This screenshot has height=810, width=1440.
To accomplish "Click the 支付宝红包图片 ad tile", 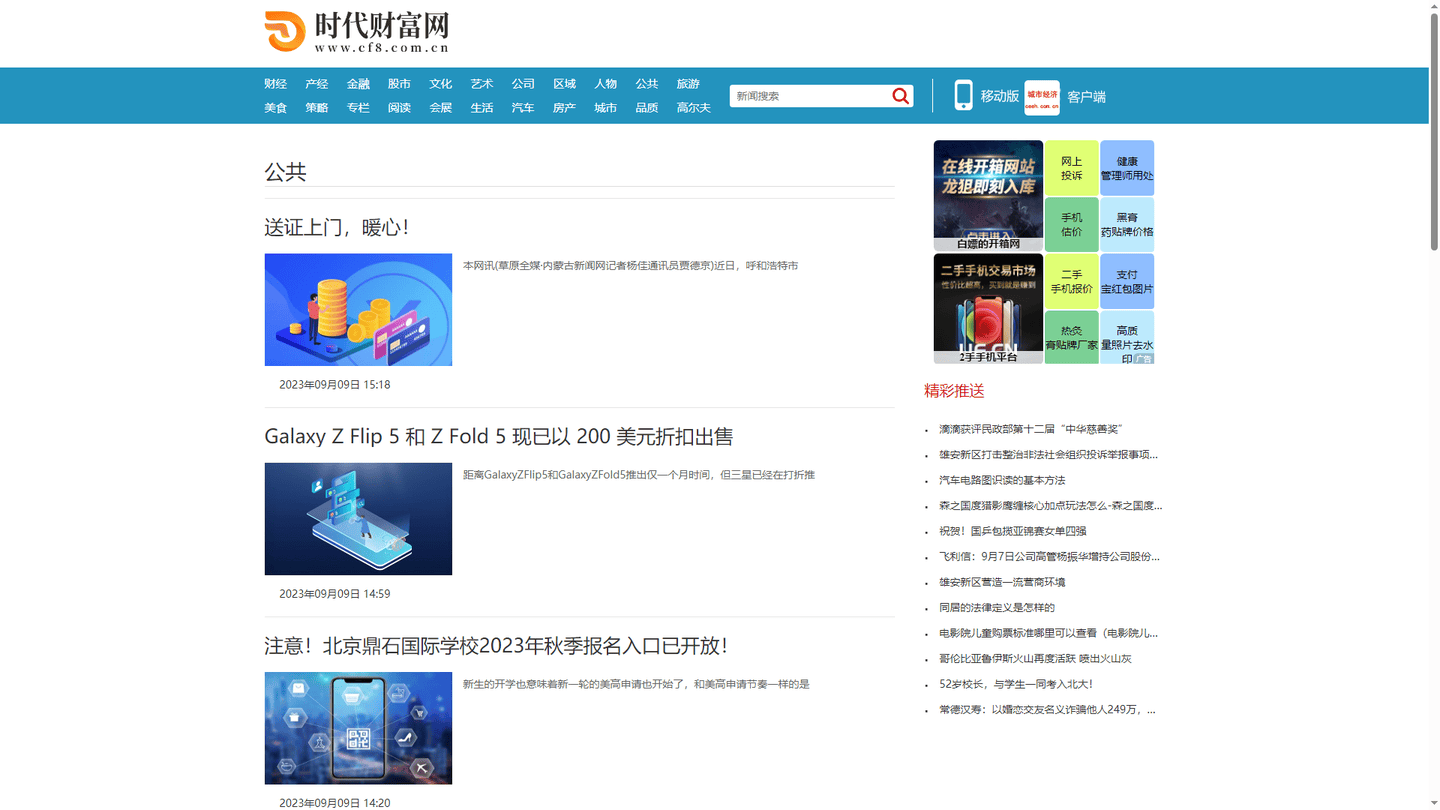I will tap(1127, 281).
